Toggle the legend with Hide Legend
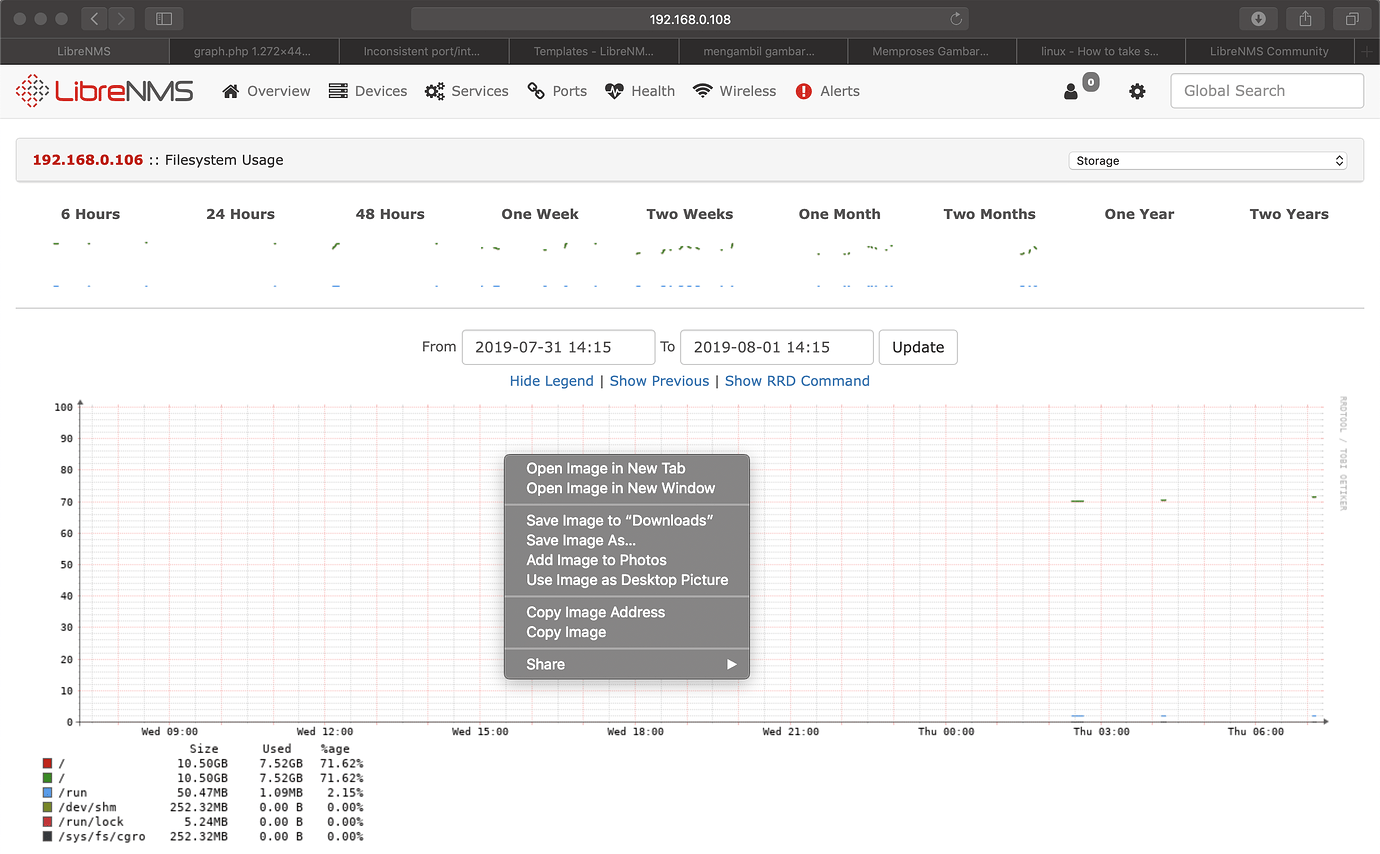Image resolution: width=1380 pixels, height=854 pixels. 551,381
